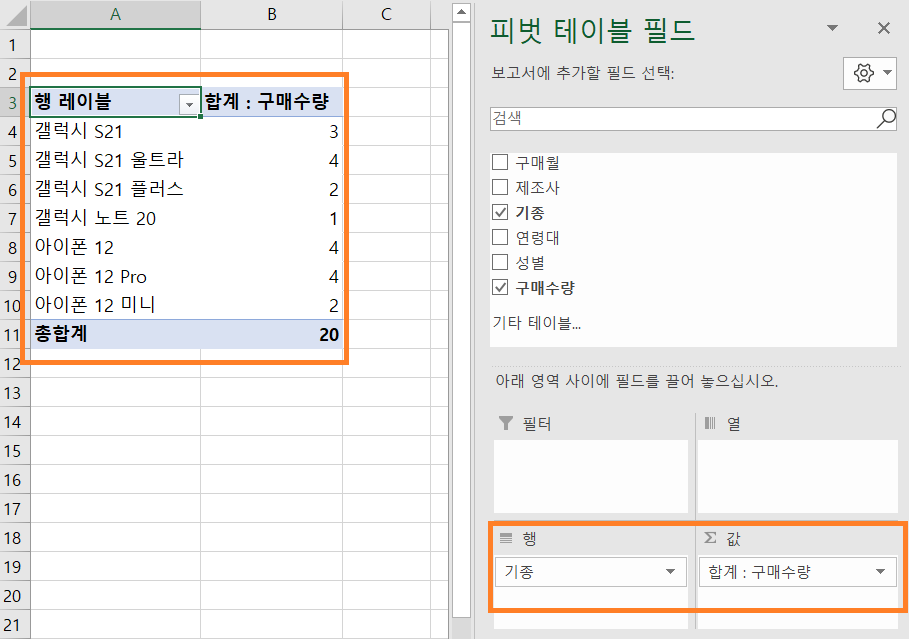Screen dimensions: 909x639
Task: Select the 갤럭시 S21 울트라 cell
Action: [x=115, y=160]
